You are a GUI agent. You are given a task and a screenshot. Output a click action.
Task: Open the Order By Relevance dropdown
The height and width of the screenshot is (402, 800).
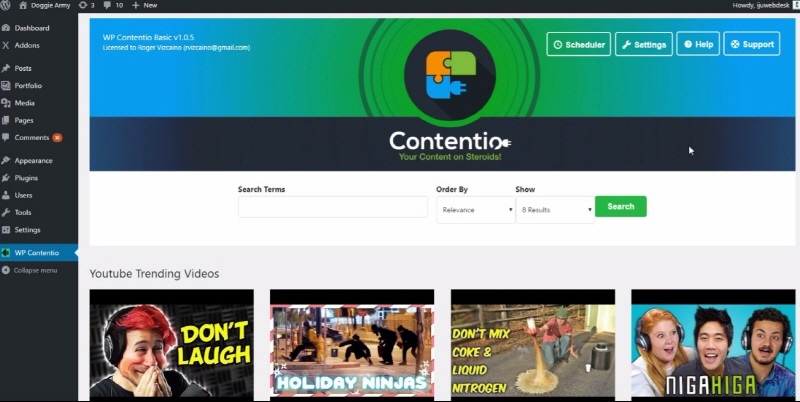pos(476,210)
